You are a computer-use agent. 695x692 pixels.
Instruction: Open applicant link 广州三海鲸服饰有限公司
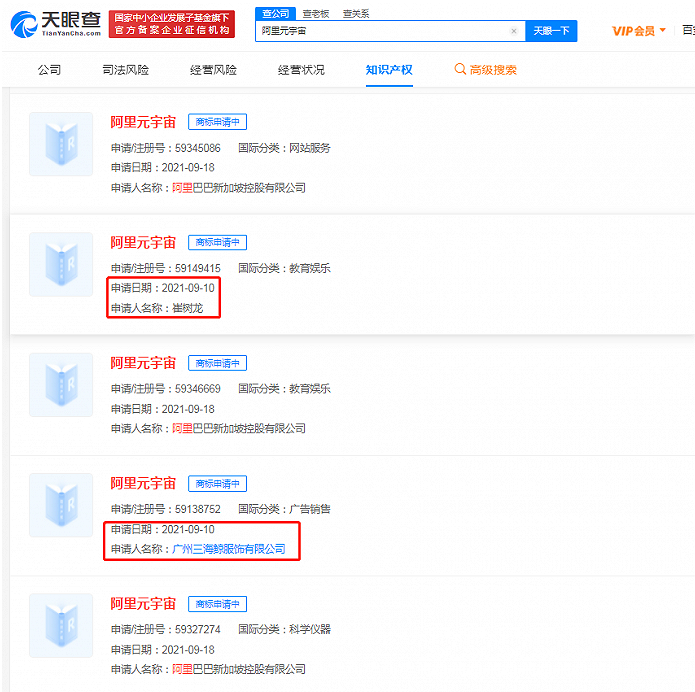pos(228,549)
